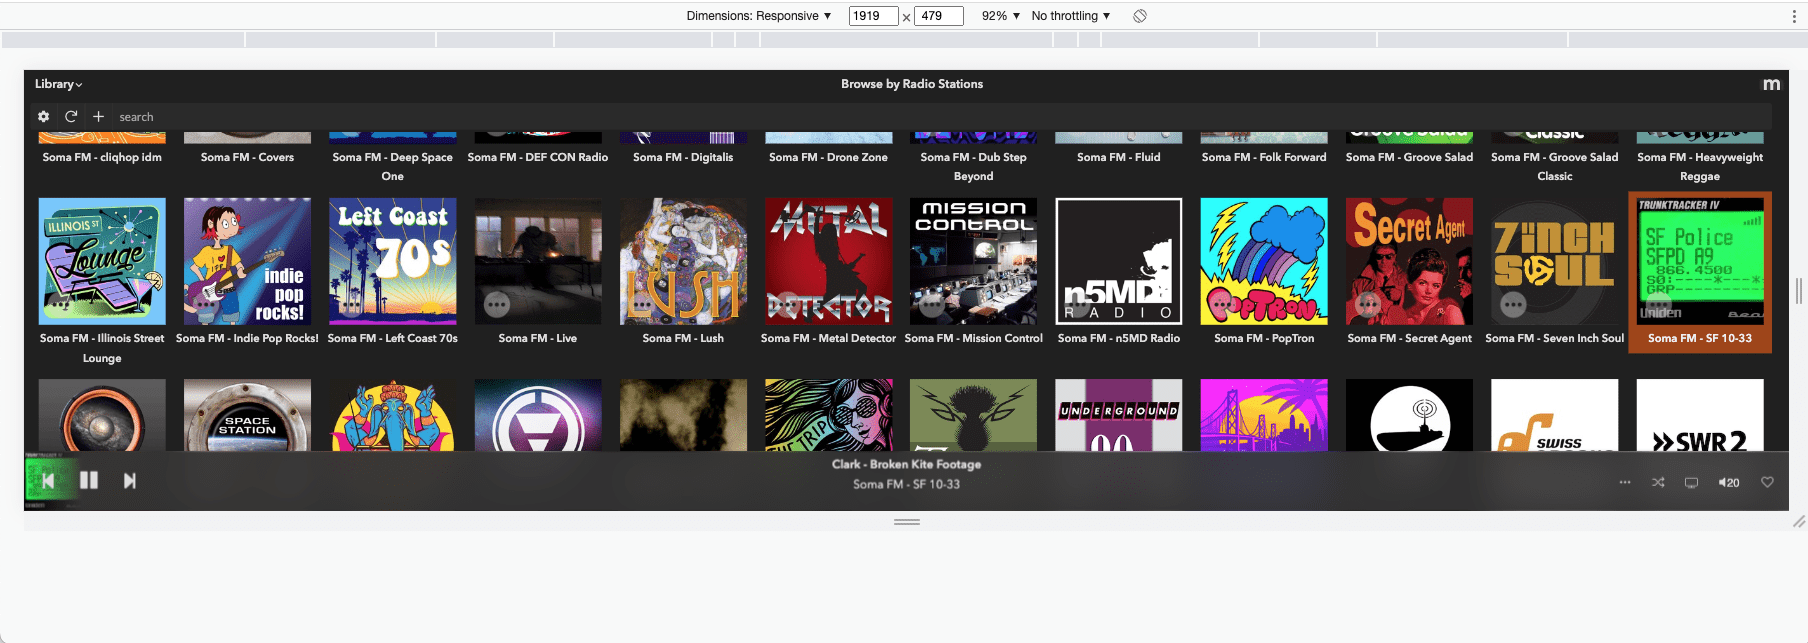Toggle shuffle mode
Viewport: 1808px width, 643px height.
[1658, 482]
